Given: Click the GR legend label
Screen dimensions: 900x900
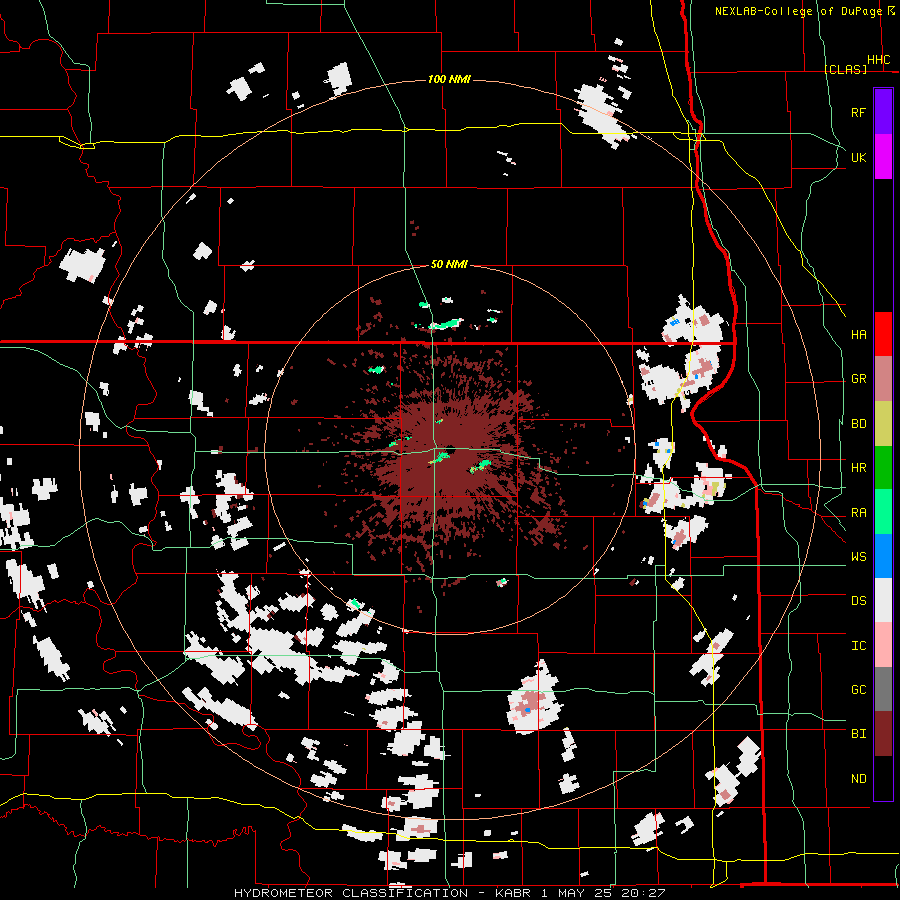Looking at the screenshot, I should pos(858,379).
